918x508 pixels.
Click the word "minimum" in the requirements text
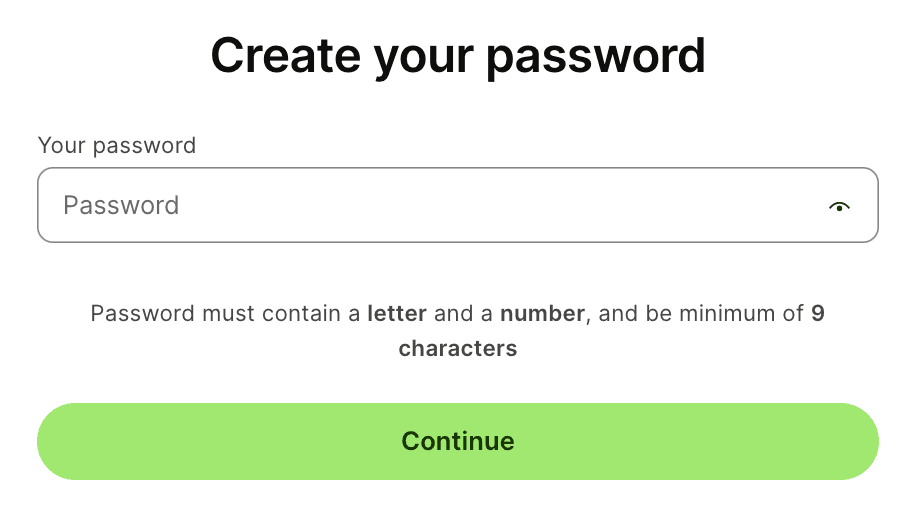tap(727, 313)
